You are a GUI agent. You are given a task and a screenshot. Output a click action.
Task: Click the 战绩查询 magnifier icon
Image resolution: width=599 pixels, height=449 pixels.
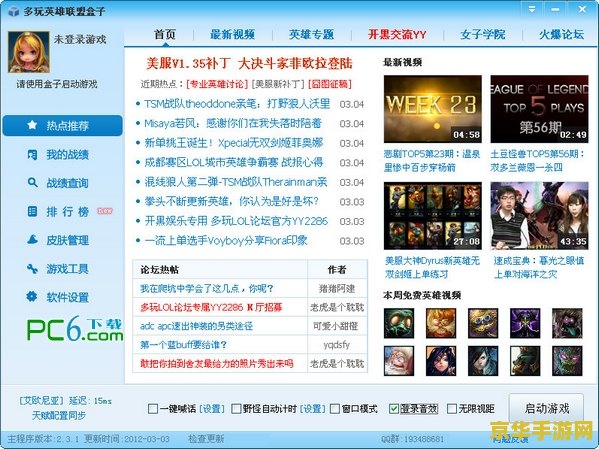[x=32, y=183]
